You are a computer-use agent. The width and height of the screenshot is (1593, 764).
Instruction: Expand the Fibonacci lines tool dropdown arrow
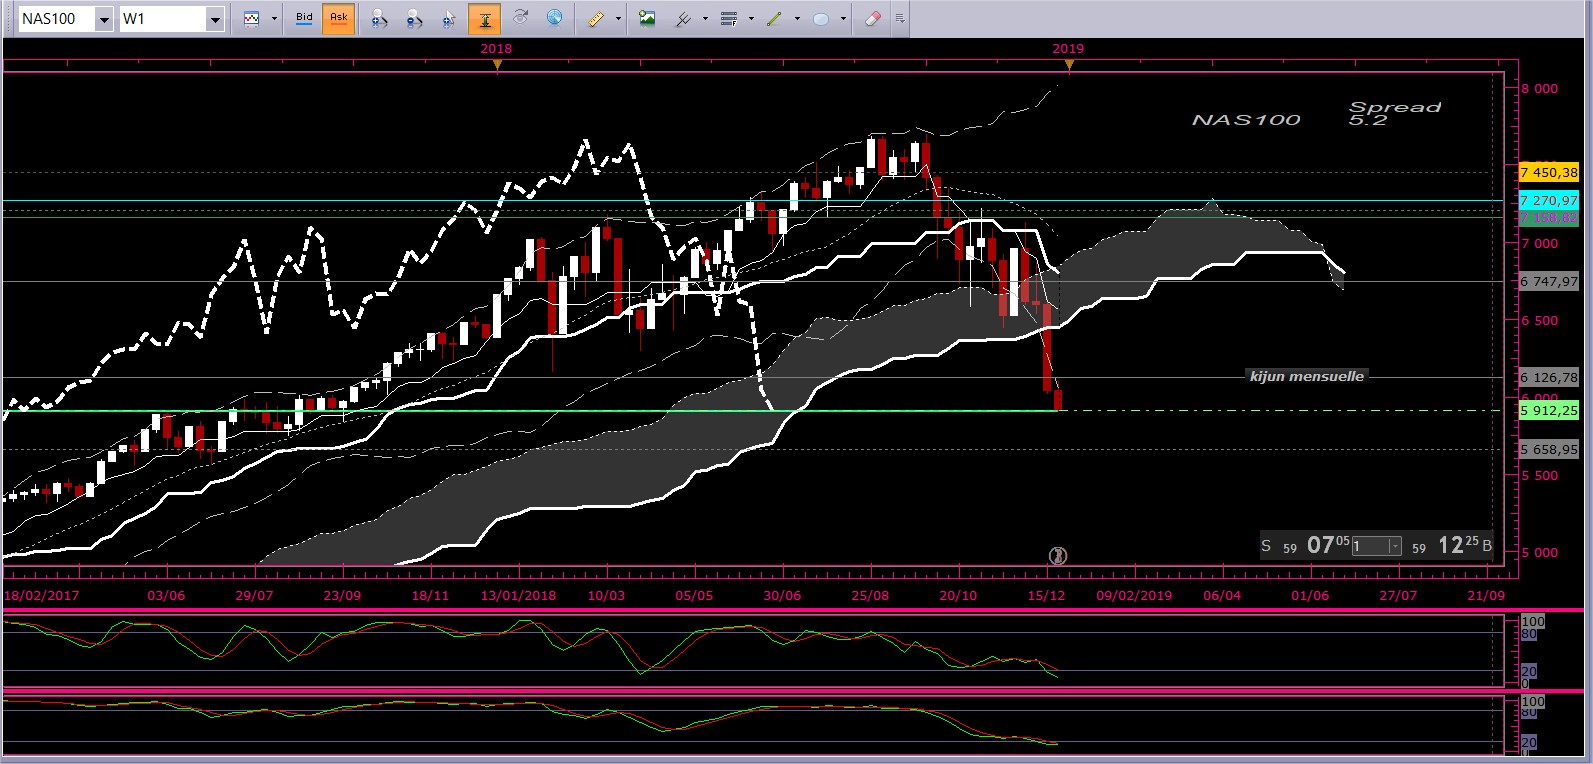(751, 19)
